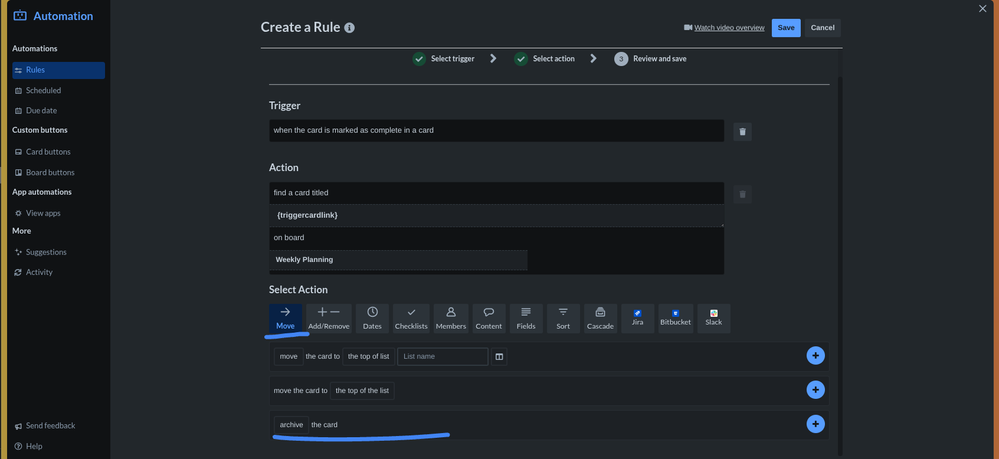Go to Review and save step
The width and height of the screenshot is (999, 459).
[650, 59]
